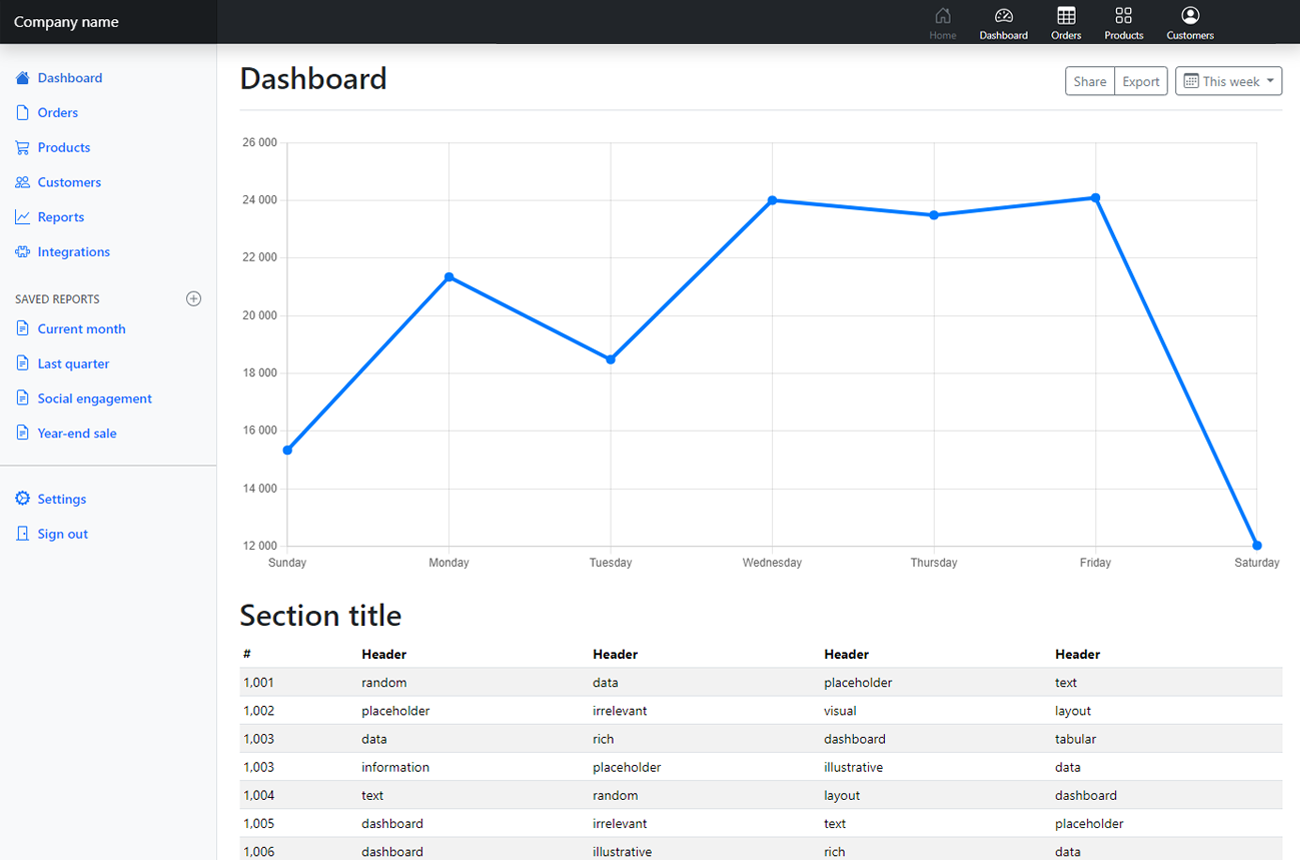
Task: Select the Orders label in top navbar
Action: (1066, 35)
